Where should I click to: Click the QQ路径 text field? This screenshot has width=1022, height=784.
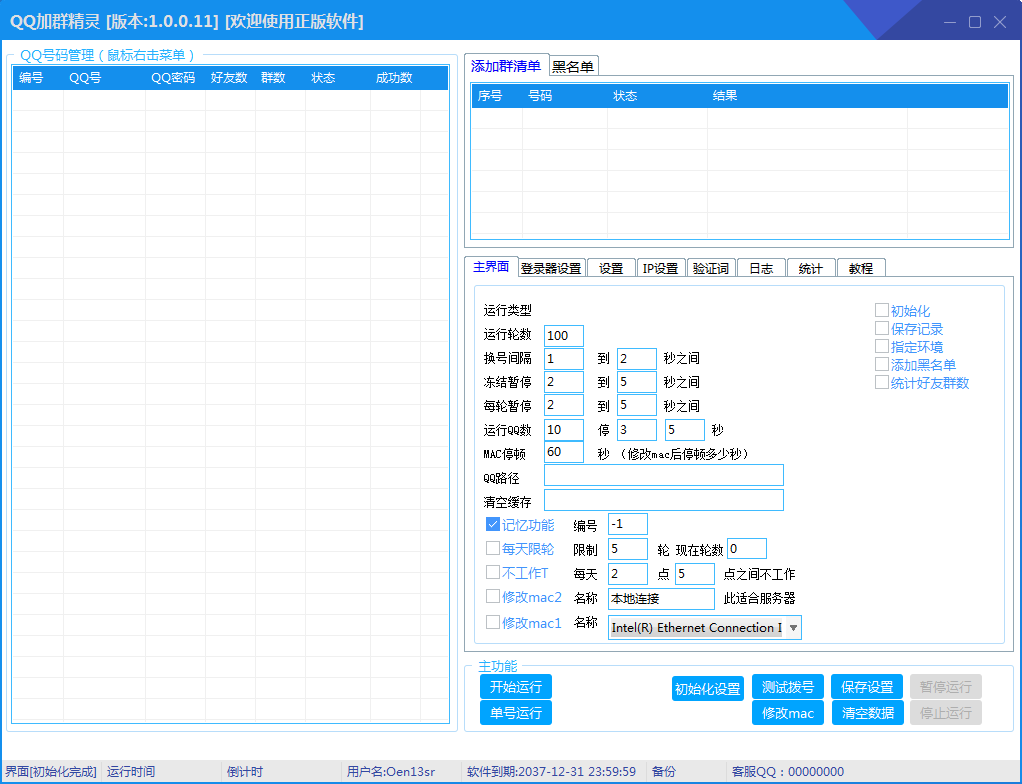pyautogui.click(x=664, y=475)
